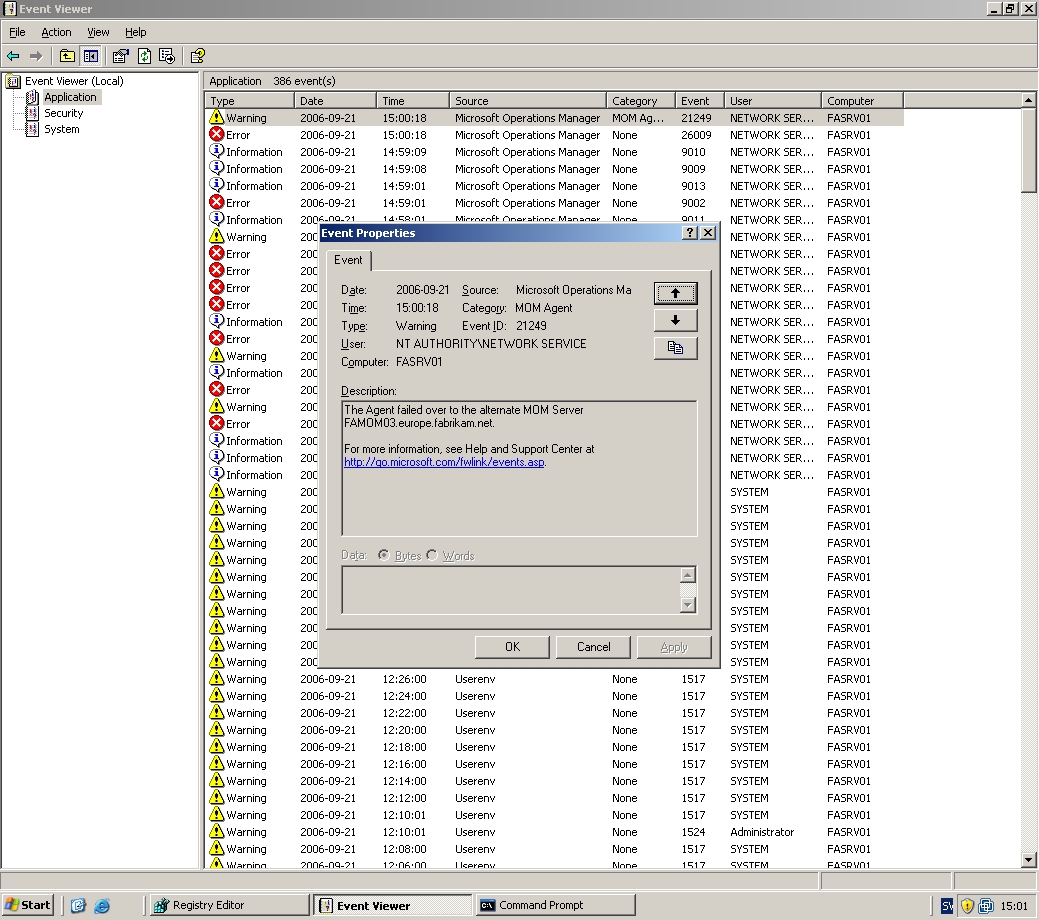Sort events by the Source column header

pos(527,100)
